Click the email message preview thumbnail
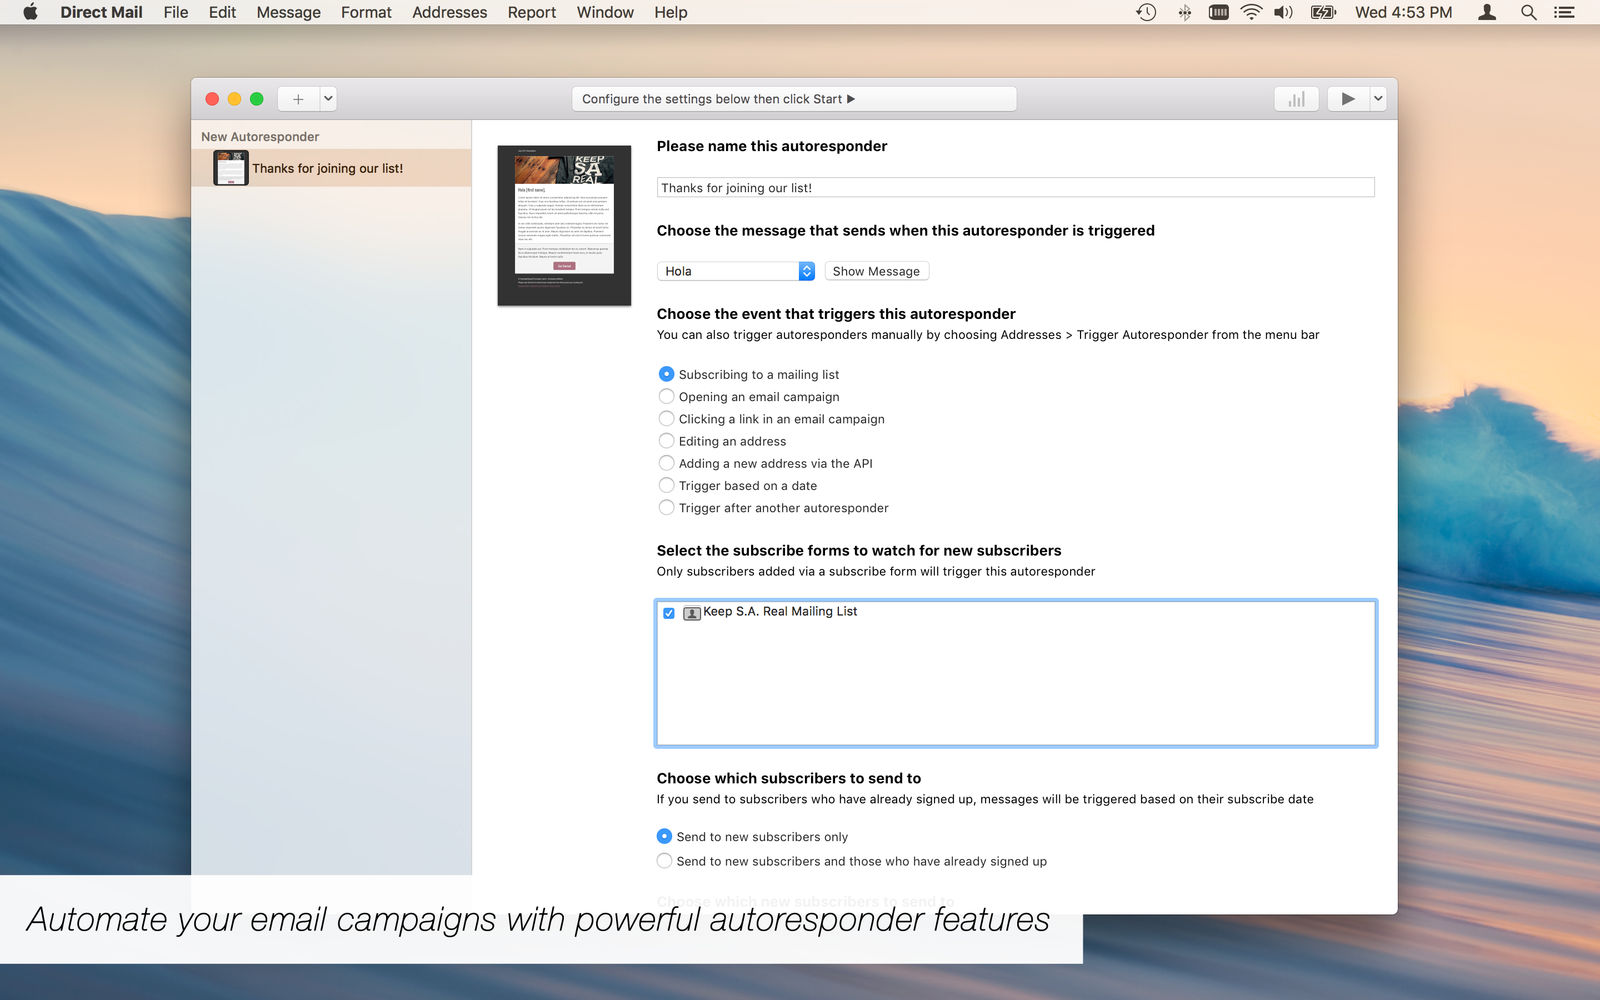The image size is (1600, 1000). tap(564, 225)
